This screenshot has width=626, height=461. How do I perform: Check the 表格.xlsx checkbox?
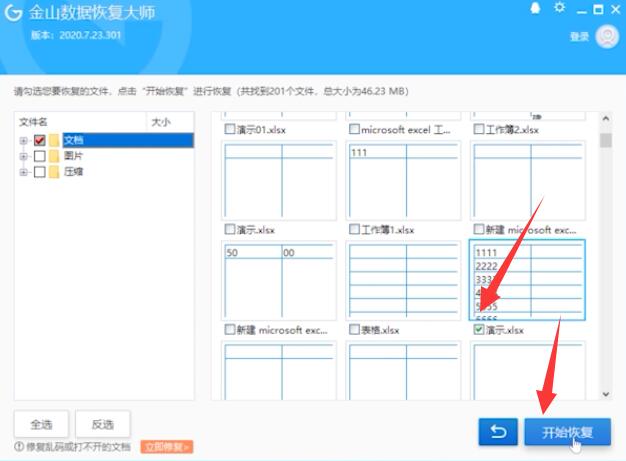coord(354,329)
